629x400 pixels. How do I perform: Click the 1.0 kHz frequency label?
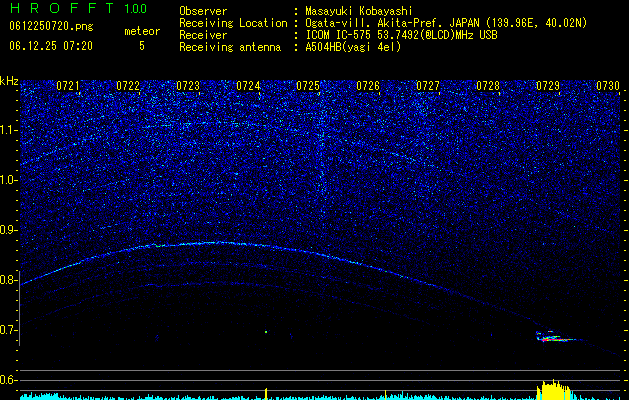point(9,180)
